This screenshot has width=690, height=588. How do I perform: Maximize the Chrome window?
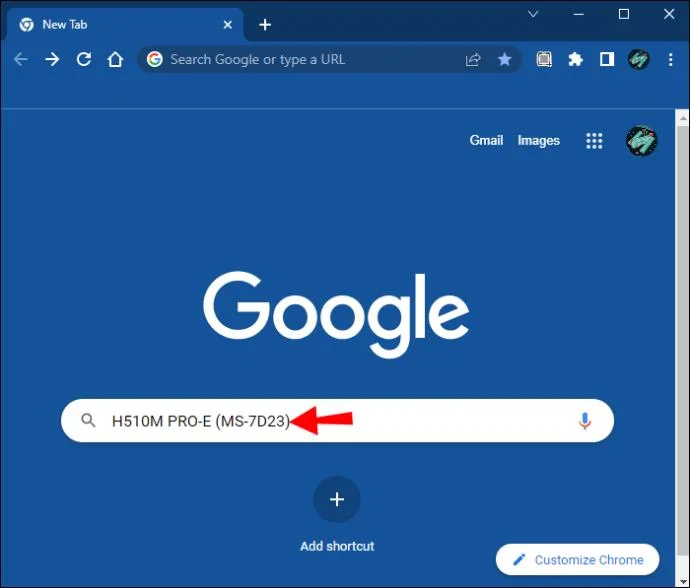(624, 14)
